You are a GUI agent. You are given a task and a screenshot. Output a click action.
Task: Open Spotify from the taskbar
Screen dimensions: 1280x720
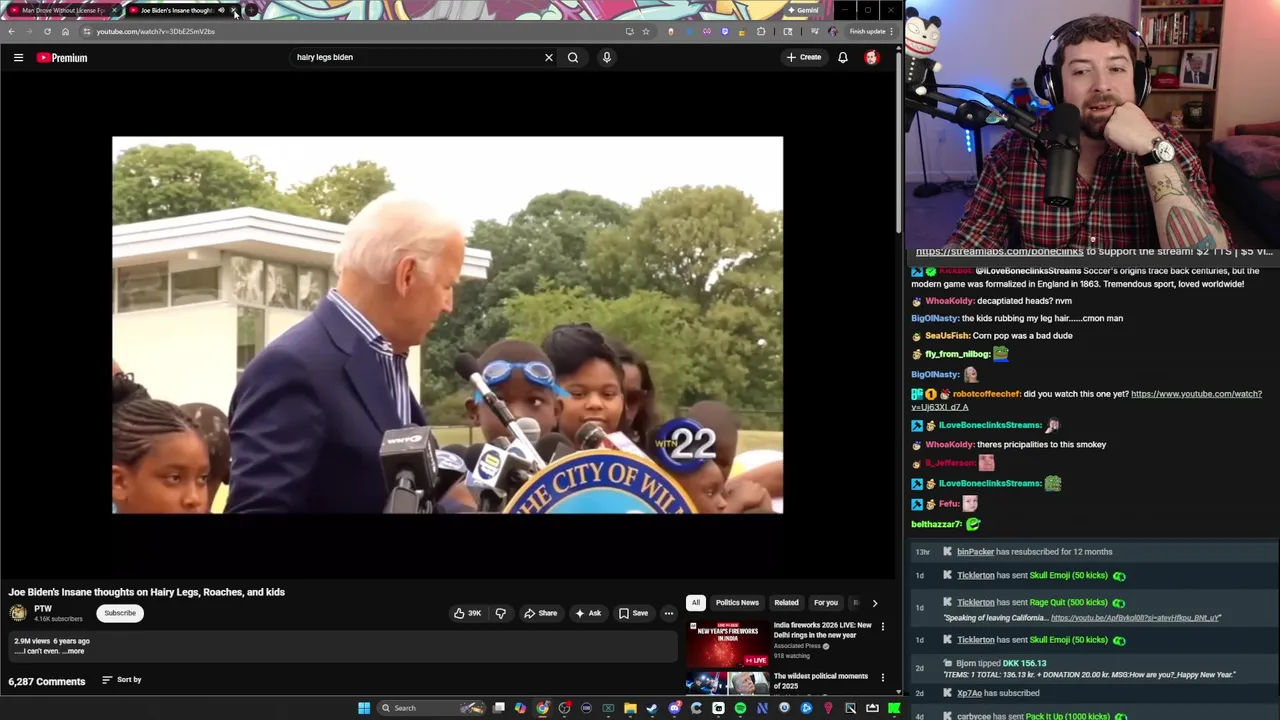coord(740,708)
